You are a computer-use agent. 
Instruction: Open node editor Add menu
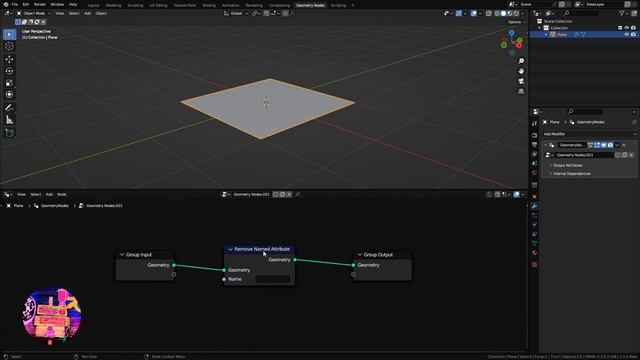49,194
